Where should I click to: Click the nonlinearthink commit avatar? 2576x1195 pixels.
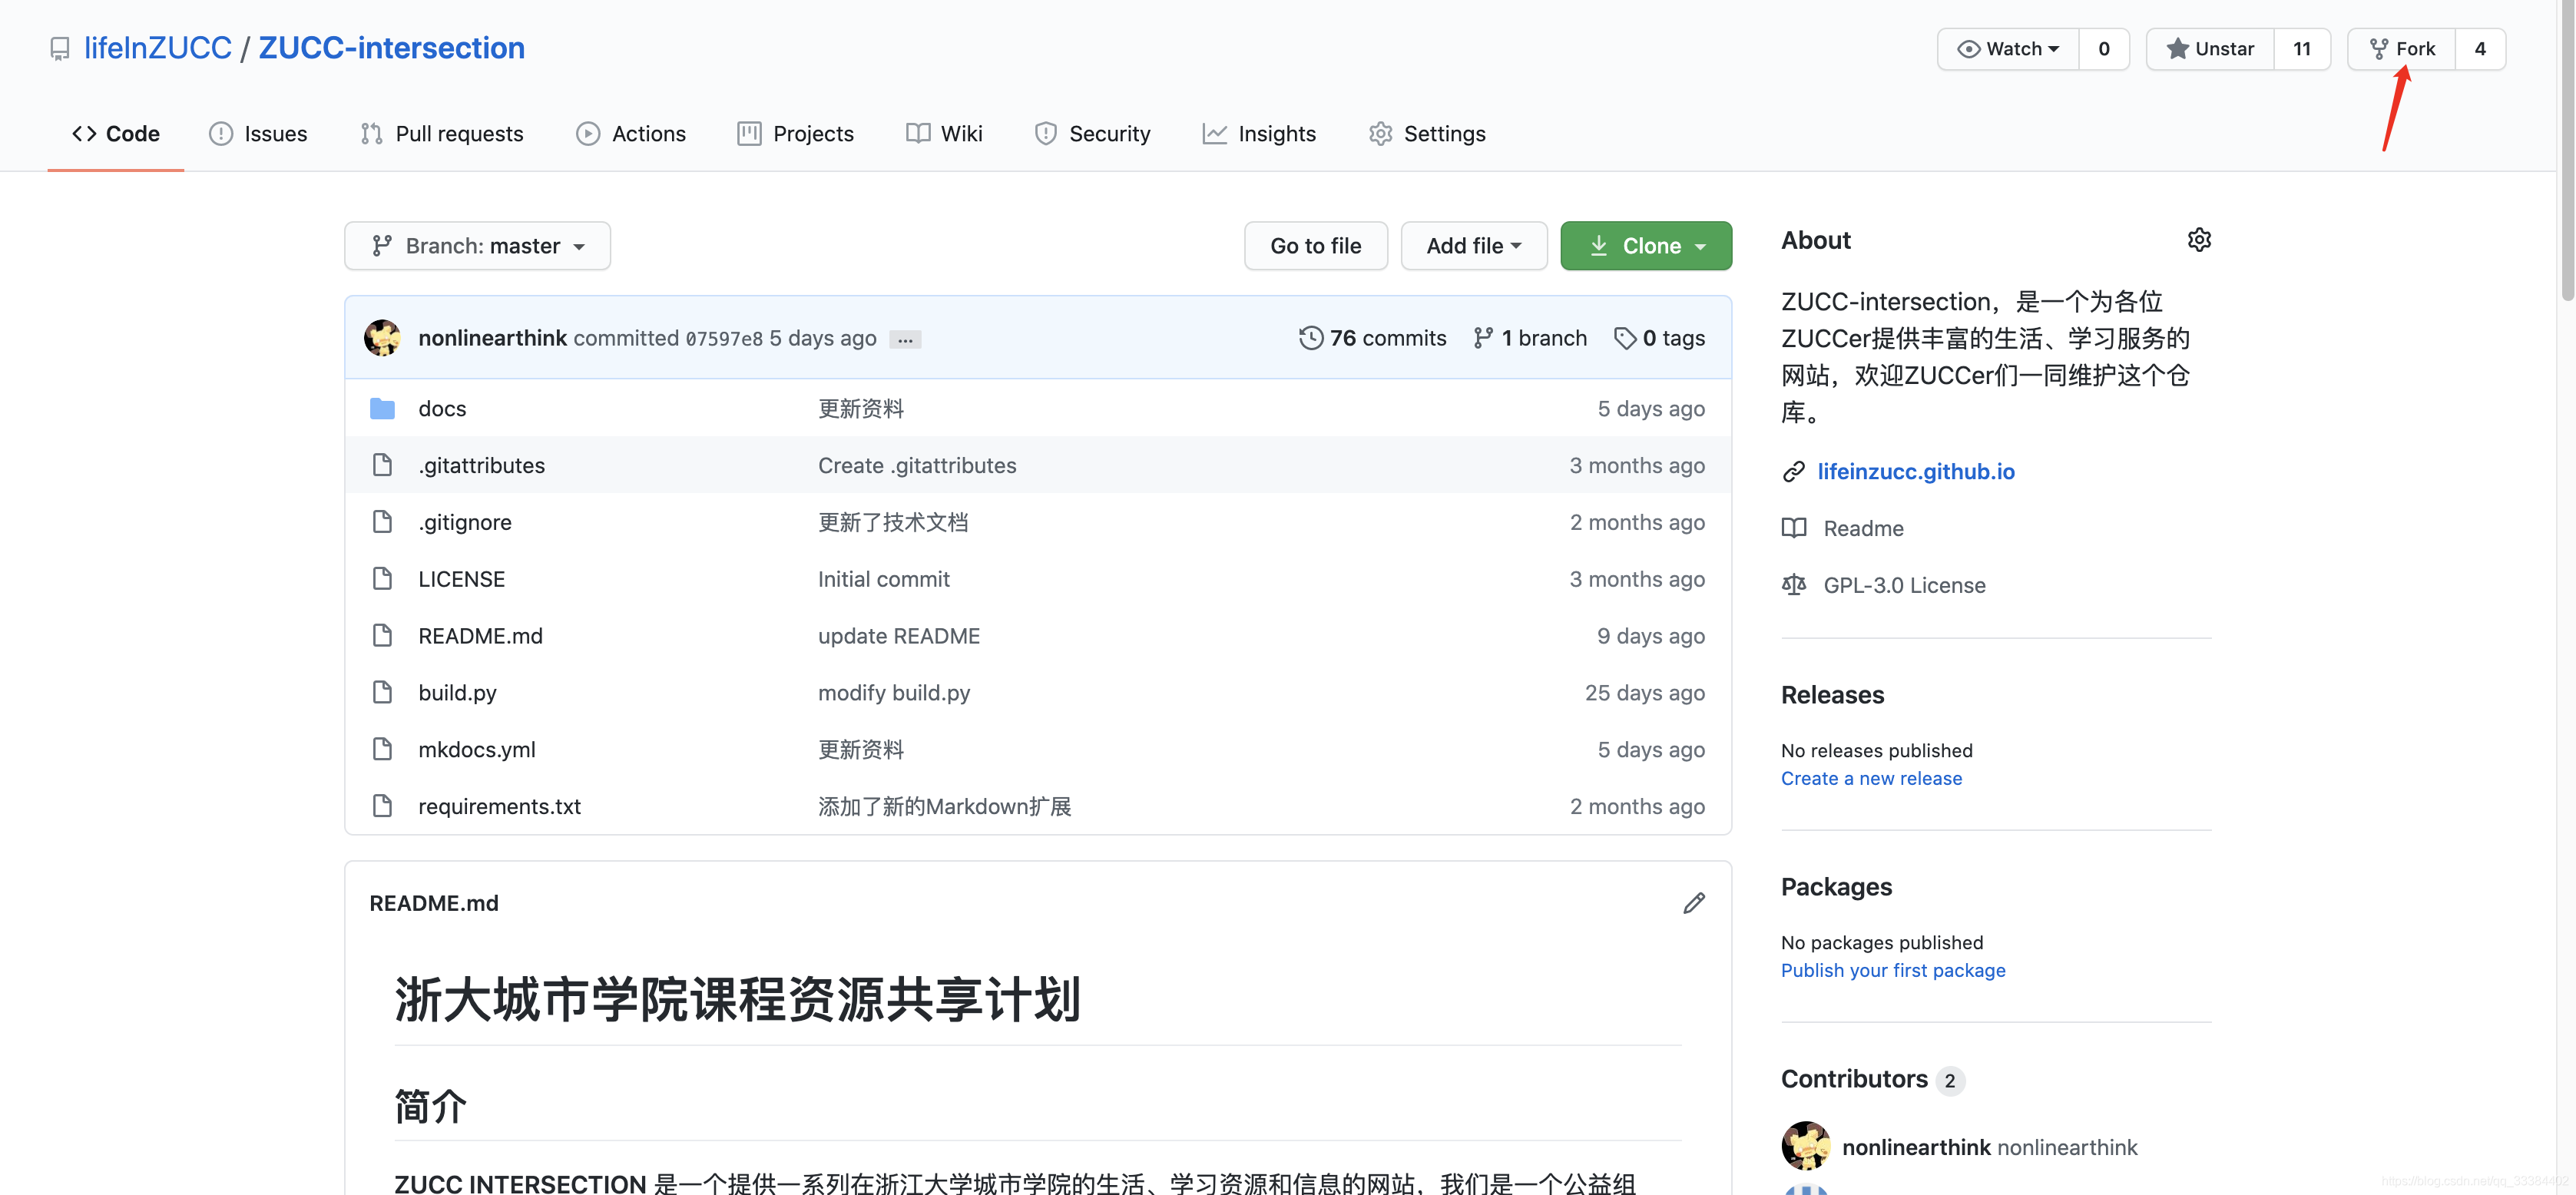coord(382,338)
